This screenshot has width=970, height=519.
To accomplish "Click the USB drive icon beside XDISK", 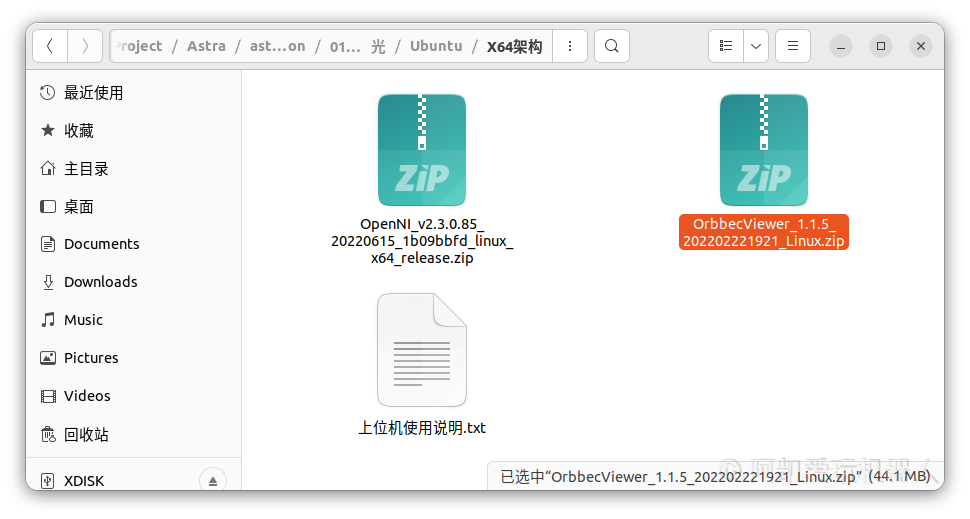I will point(48,481).
